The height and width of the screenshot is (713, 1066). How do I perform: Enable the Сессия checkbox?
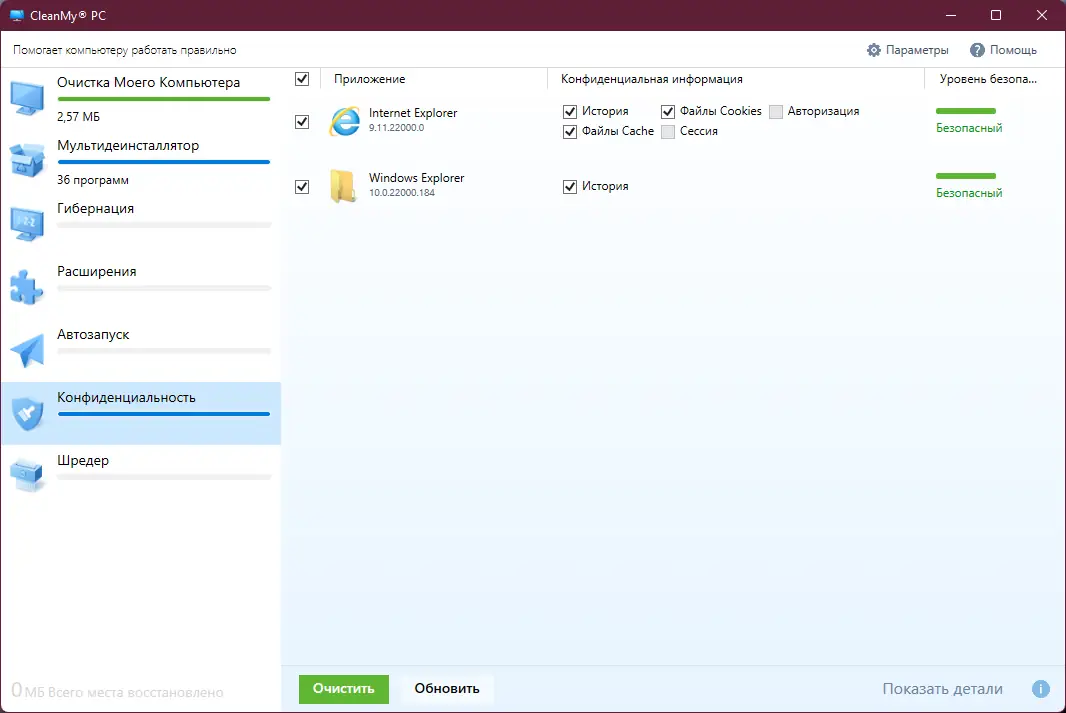coord(668,132)
